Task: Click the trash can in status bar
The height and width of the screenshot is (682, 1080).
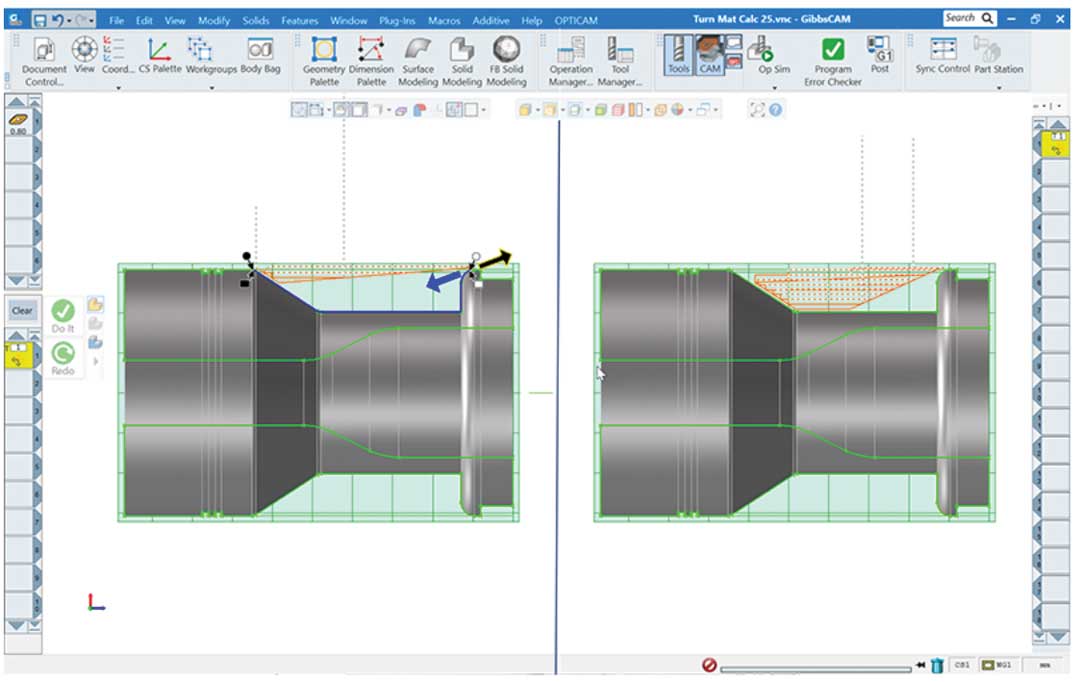Action: 936,665
